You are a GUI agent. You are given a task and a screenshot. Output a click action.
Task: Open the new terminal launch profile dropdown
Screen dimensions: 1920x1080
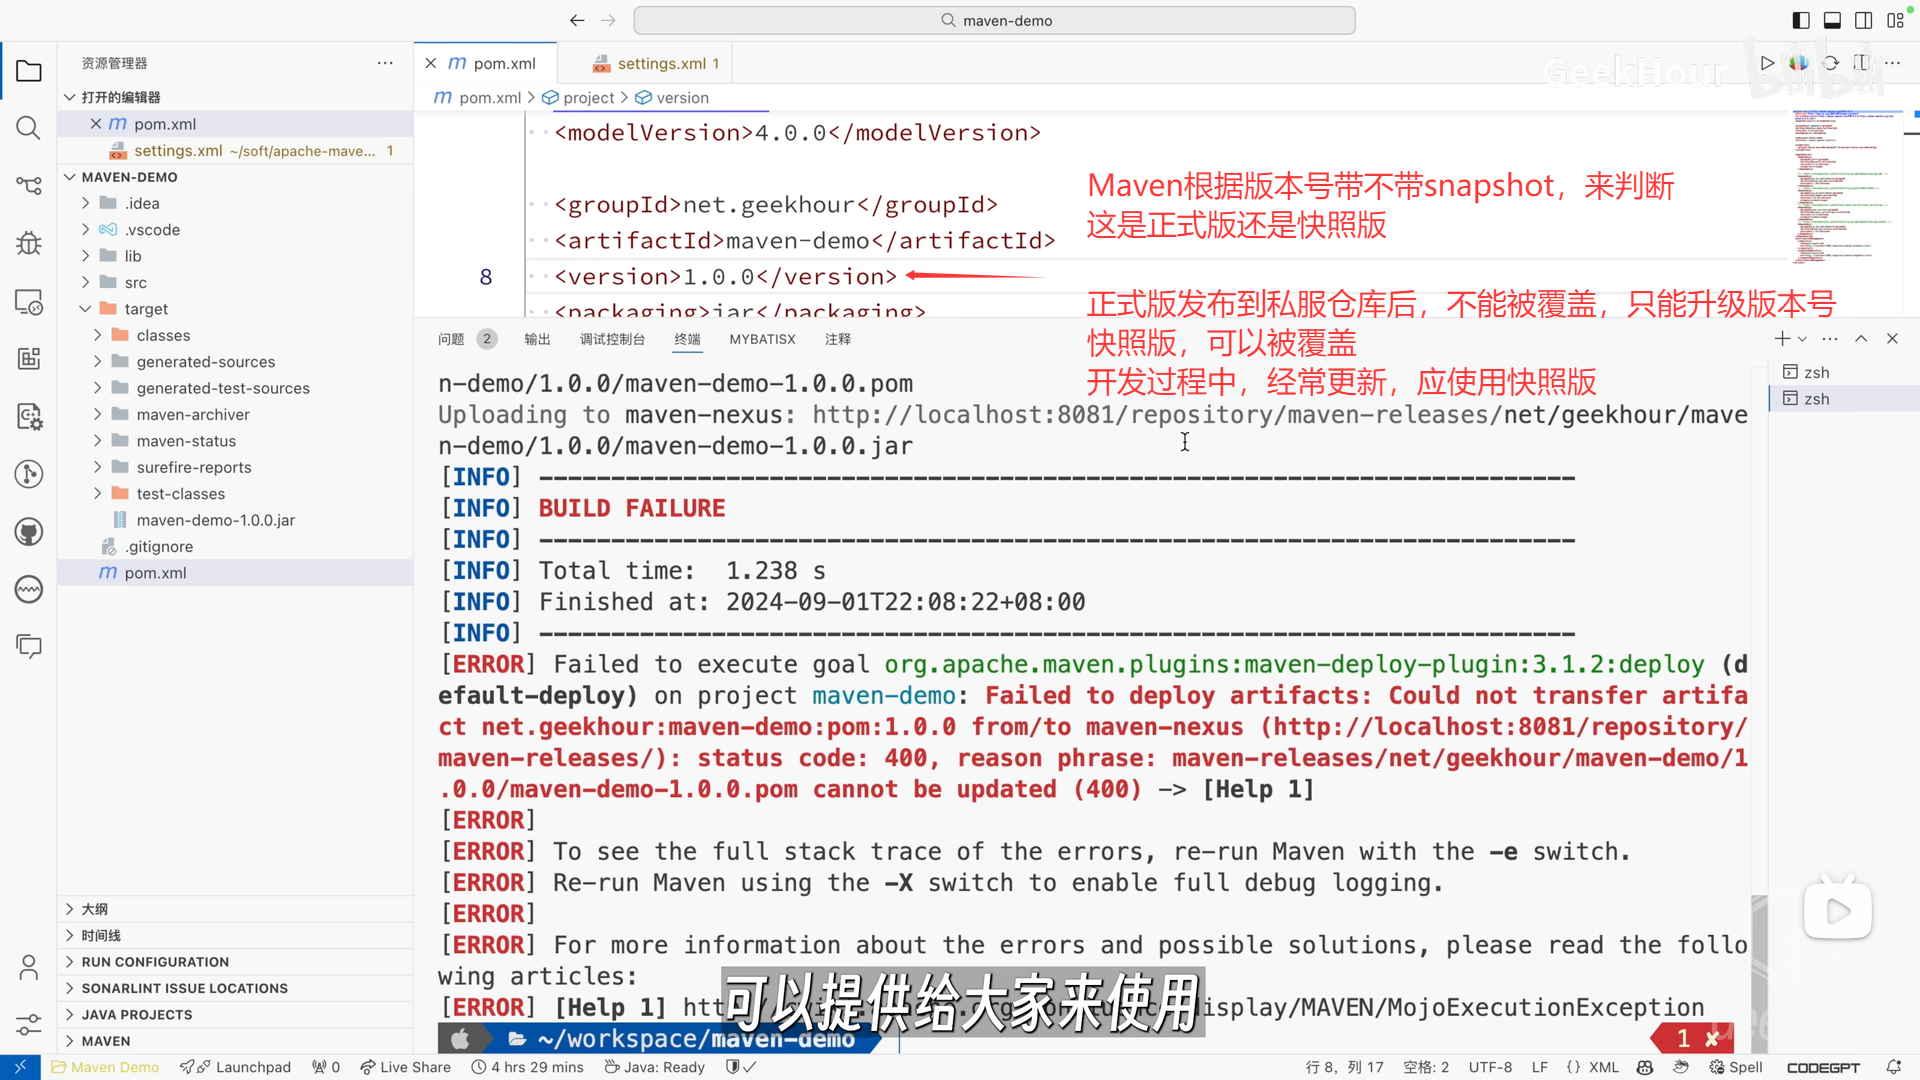(x=1802, y=339)
